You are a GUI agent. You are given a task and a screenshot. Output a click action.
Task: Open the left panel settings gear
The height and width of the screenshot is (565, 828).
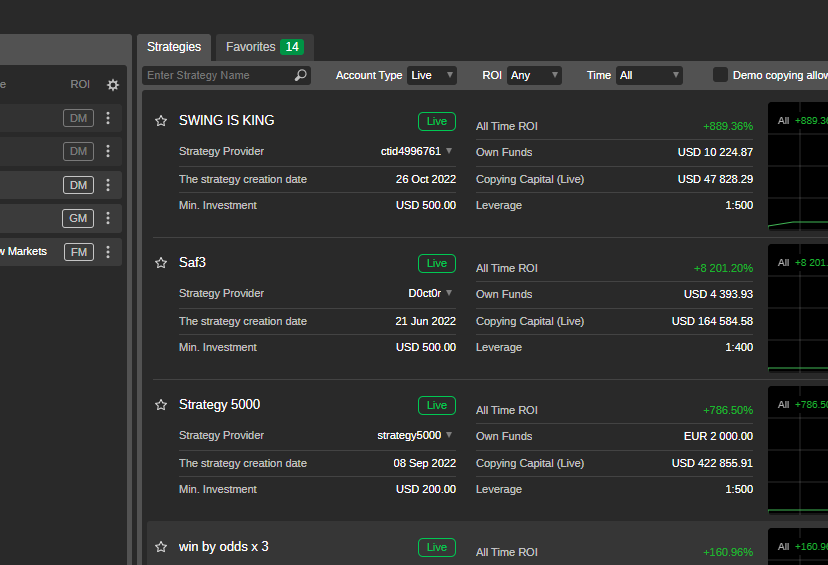pyautogui.click(x=113, y=85)
